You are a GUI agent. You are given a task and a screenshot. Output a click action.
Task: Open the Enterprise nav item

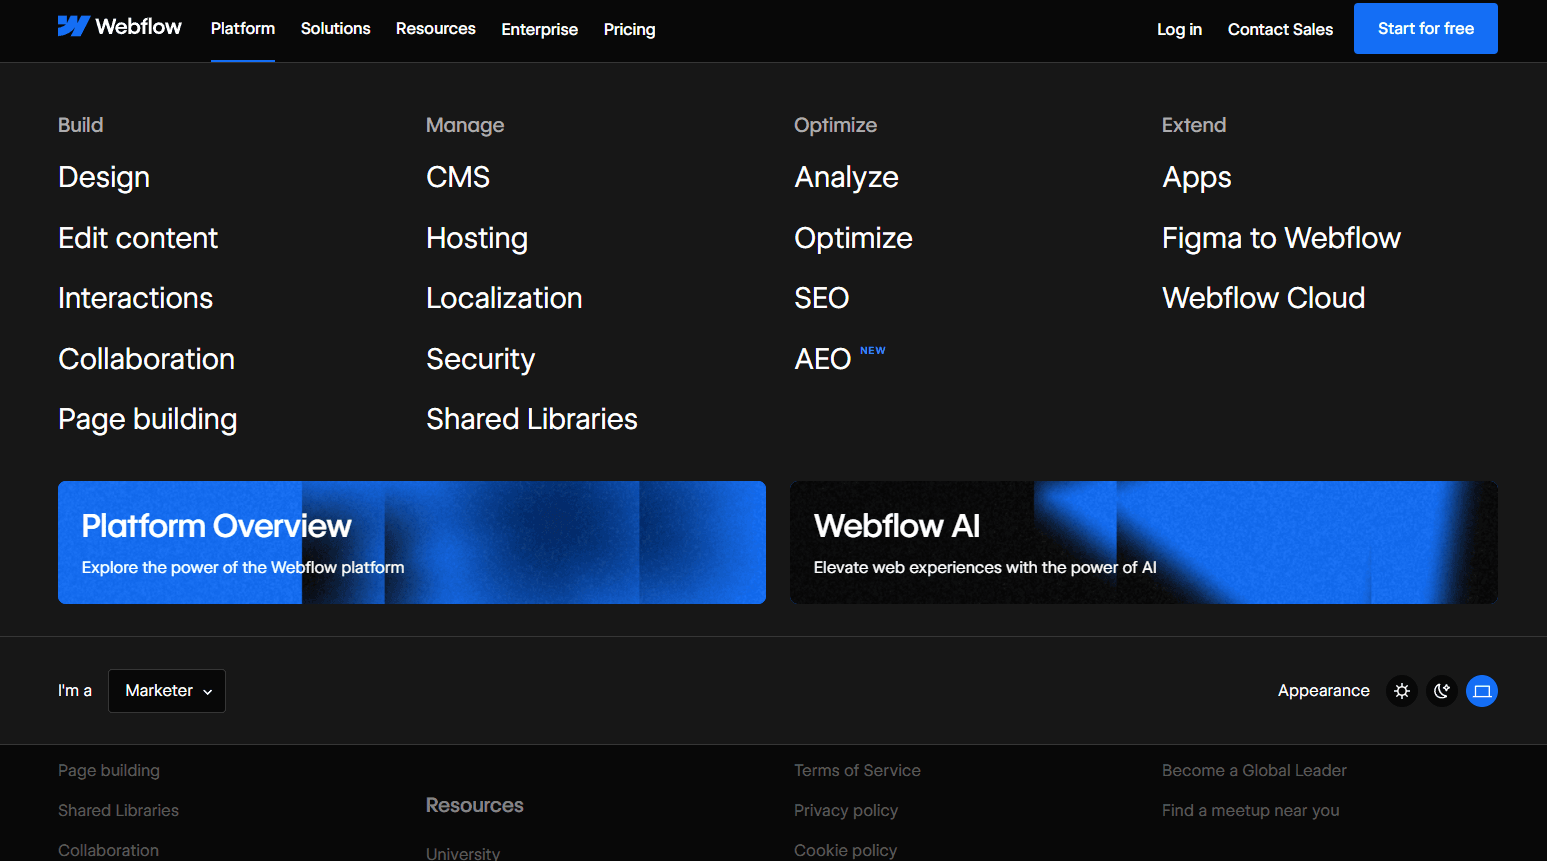pyautogui.click(x=540, y=30)
